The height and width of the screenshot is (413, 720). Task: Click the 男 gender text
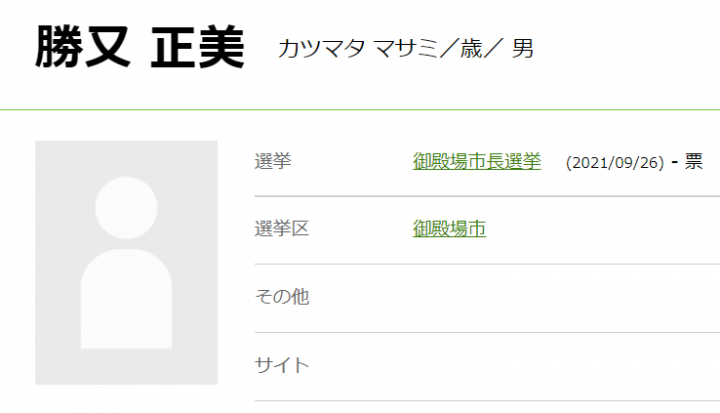pos(522,49)
